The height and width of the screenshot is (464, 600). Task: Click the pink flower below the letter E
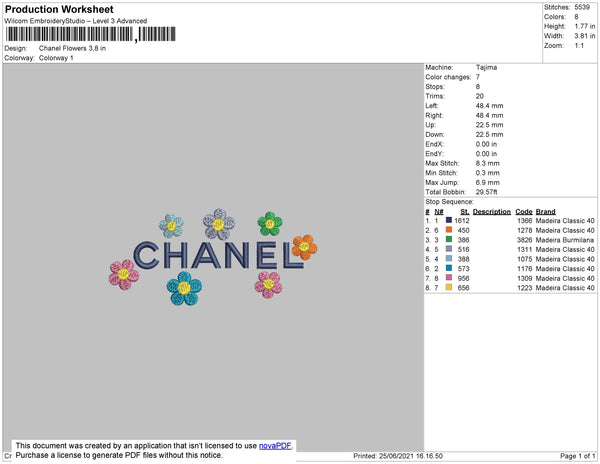pos(268,285)
